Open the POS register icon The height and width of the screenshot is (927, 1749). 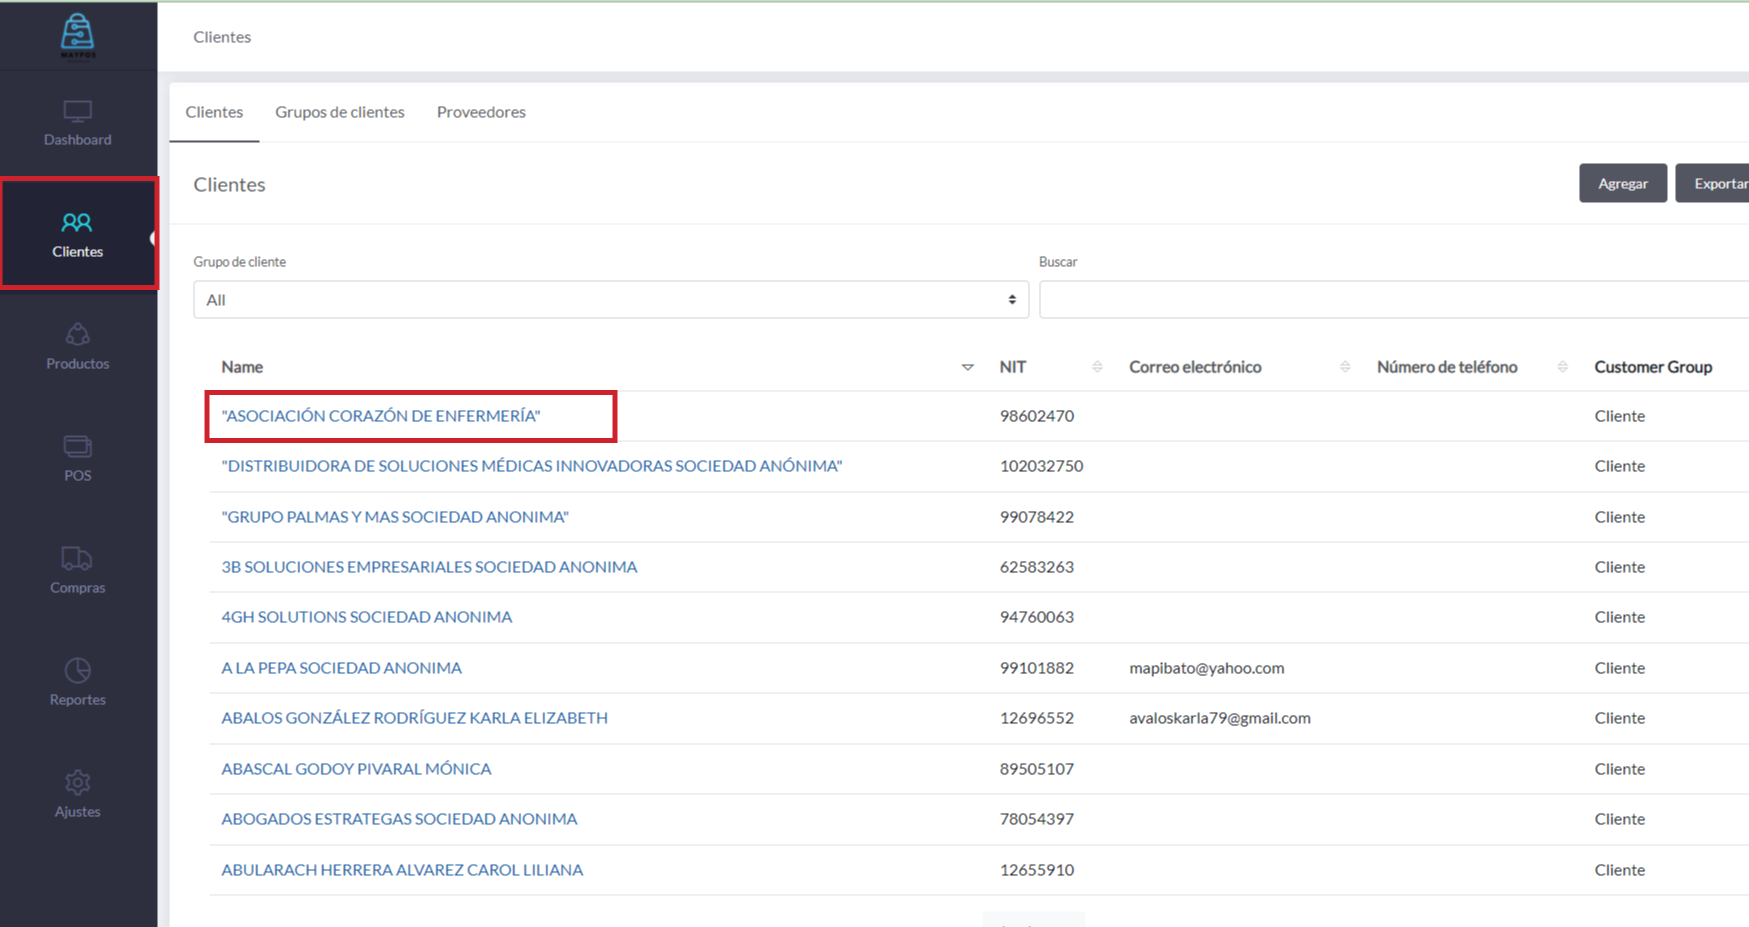pos(77,447)
